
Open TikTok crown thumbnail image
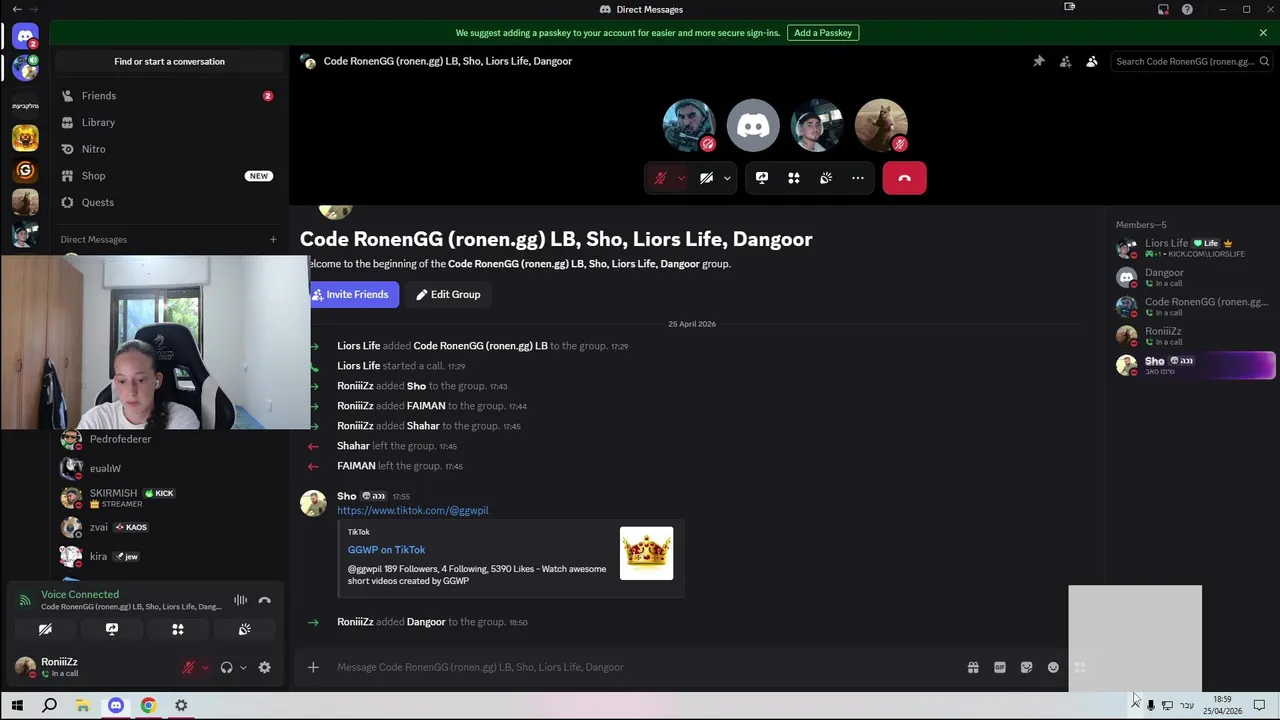[646, 553]
